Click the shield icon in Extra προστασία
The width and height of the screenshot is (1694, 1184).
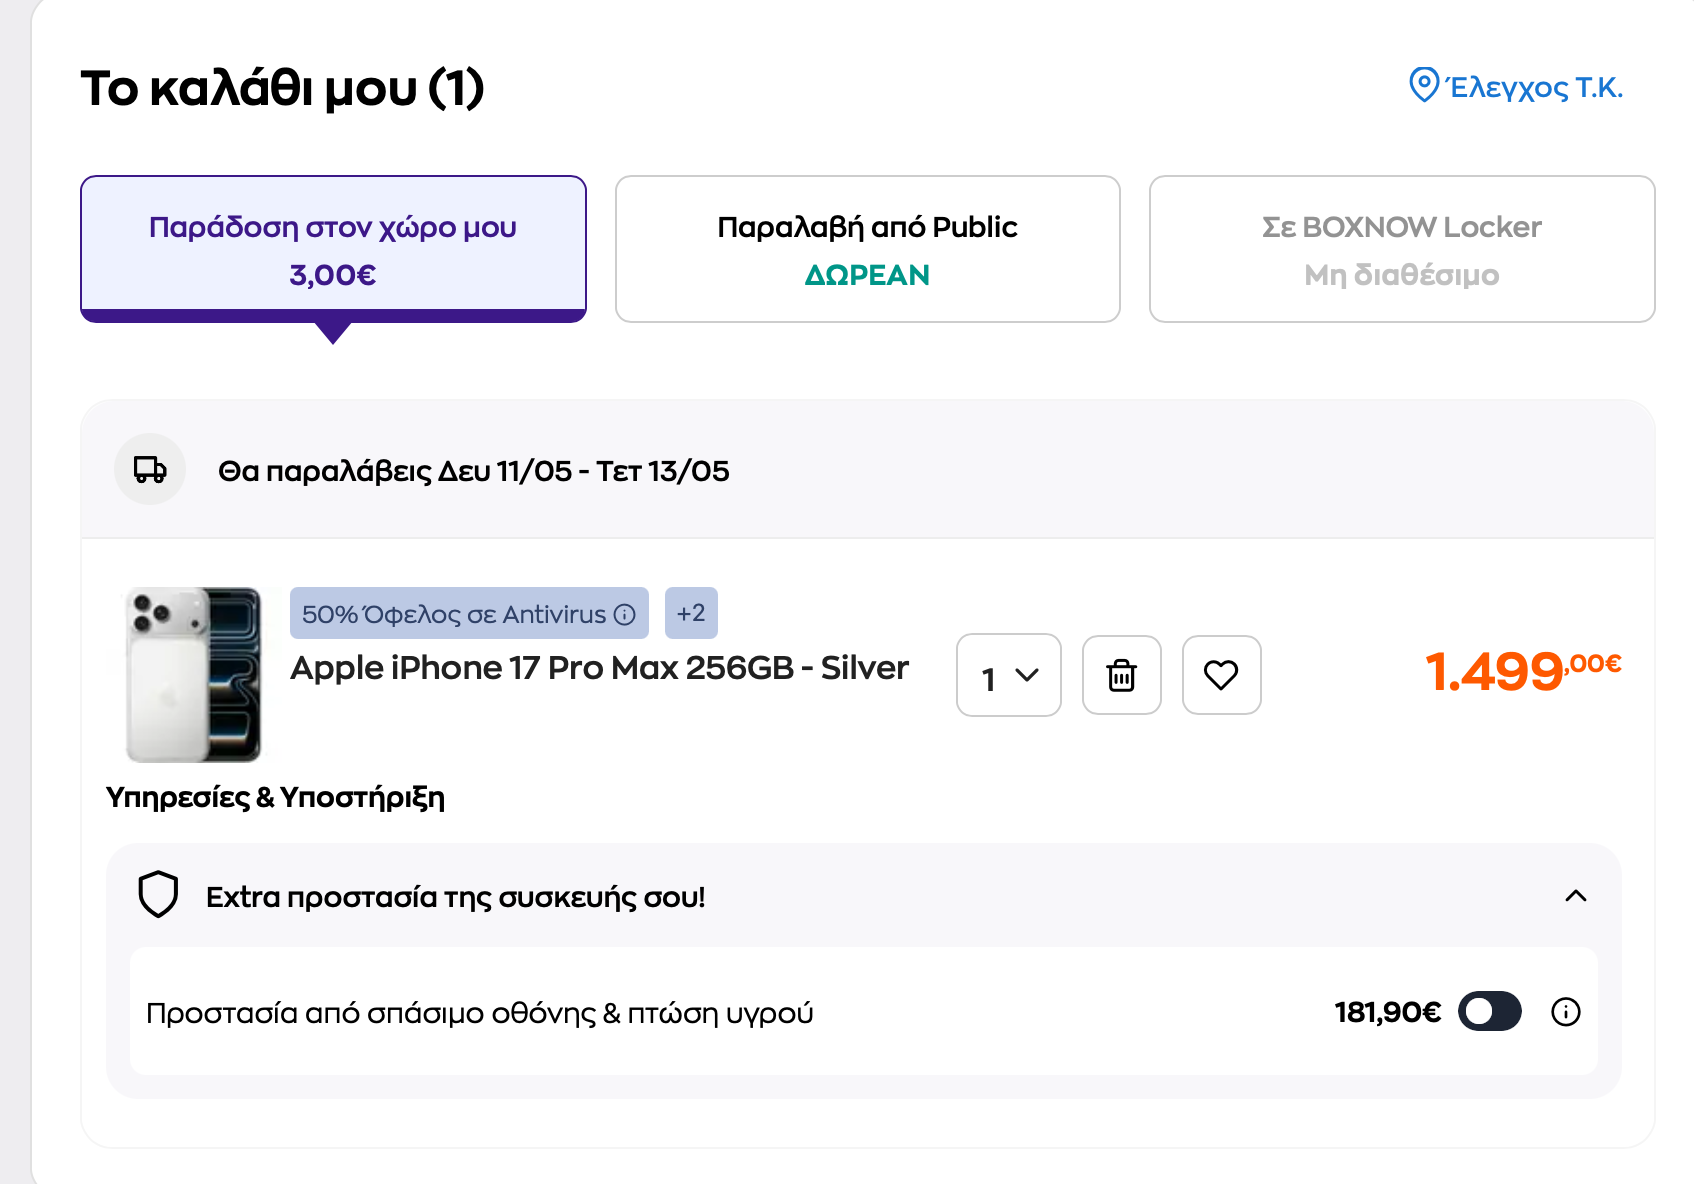coord(158,895)
